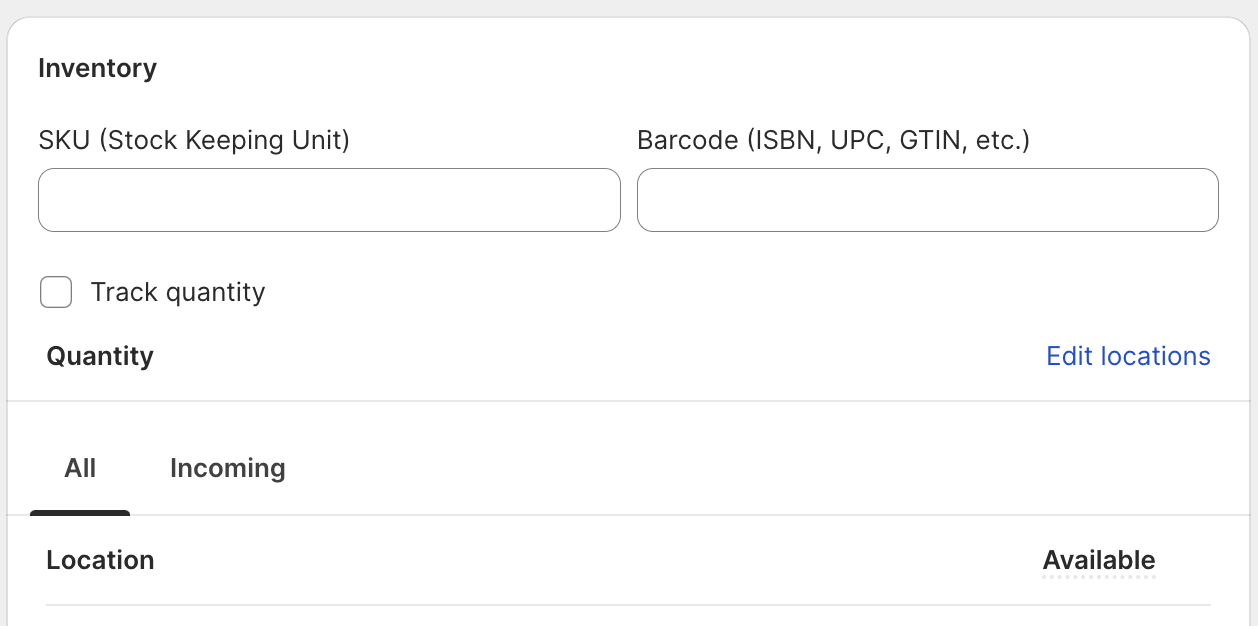The width and height of the screenshot is (1258, 626).
Task: Click the SKU field label text
Action: (194, 140)
